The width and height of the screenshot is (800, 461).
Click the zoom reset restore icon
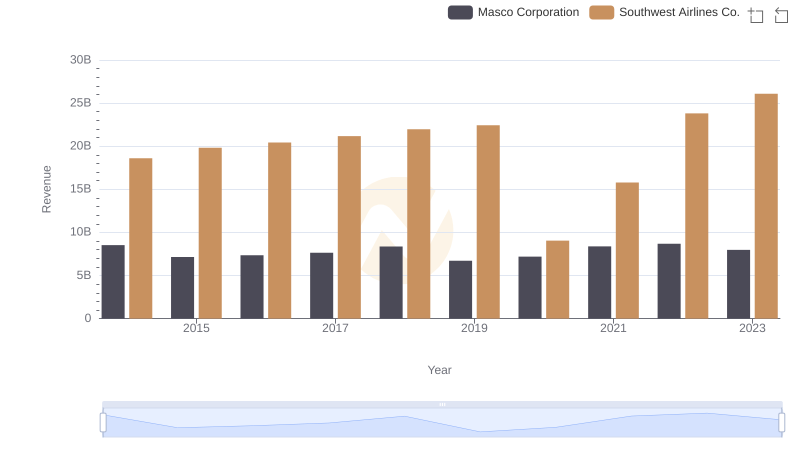781,15
